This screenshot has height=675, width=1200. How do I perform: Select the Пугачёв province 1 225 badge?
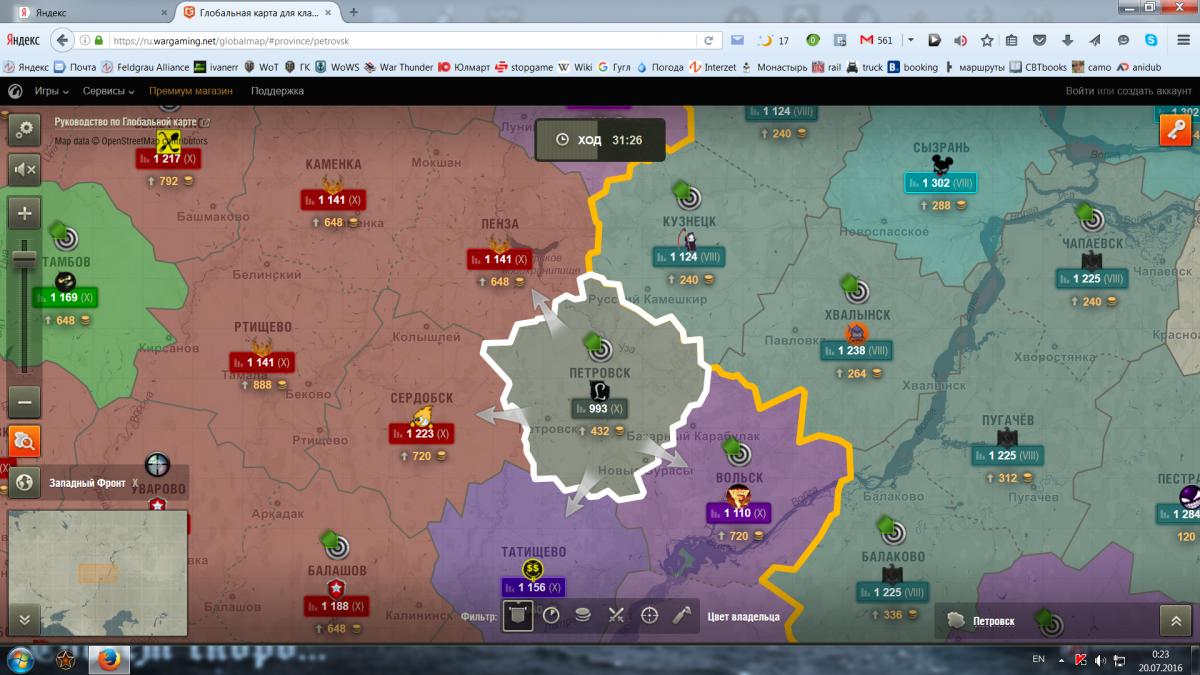(1008, 455)
